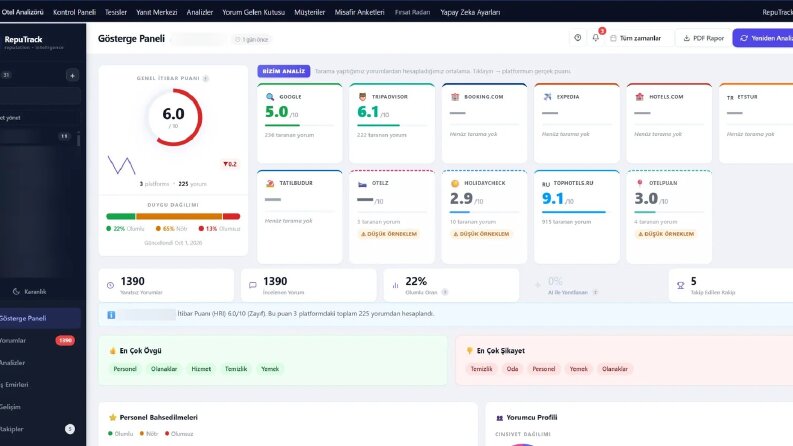The width and height of the screenshot is (793, 446).
Task: Toggle Karanlık dark mode
Action: [29, 291]
